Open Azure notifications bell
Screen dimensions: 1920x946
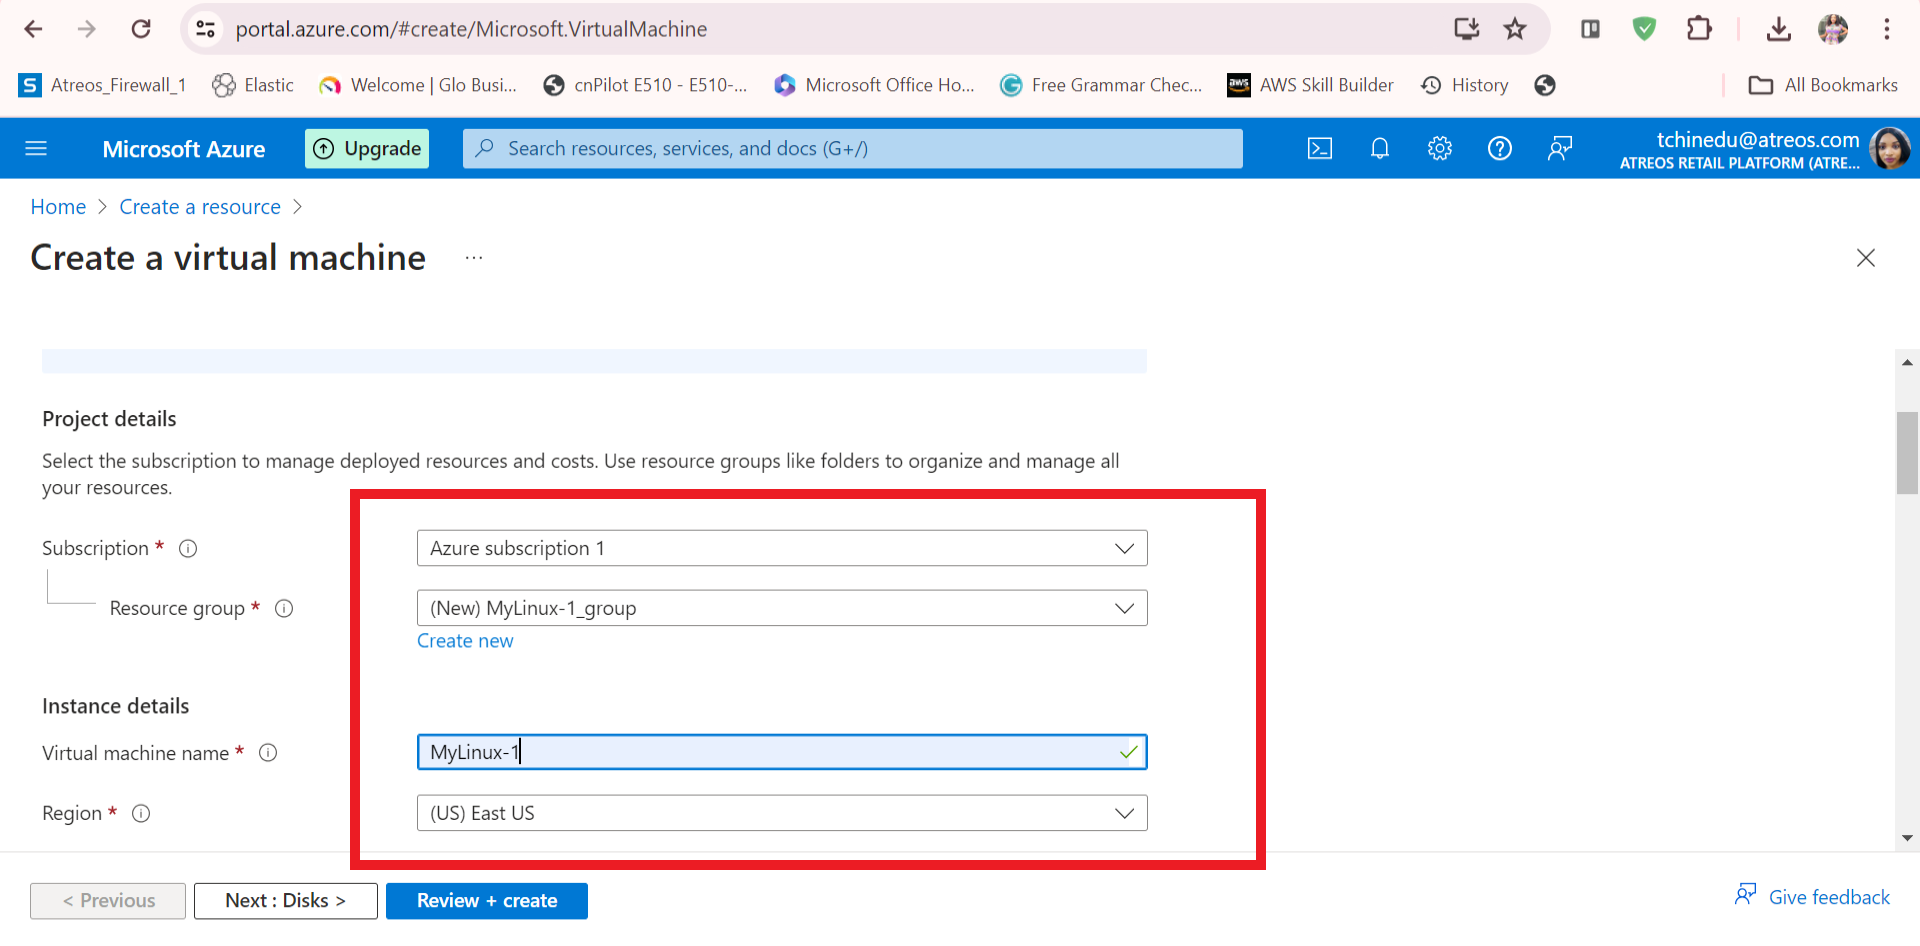pos(1380,149)
